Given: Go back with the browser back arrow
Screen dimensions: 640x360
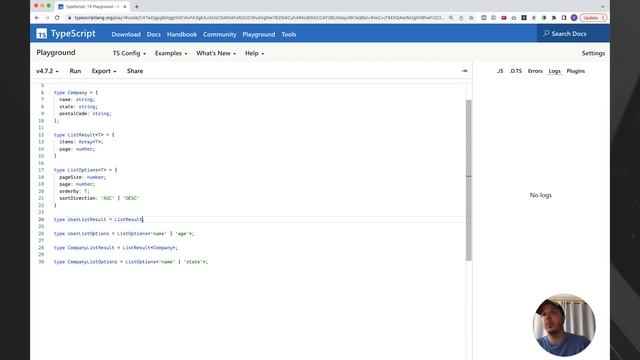Looking at the screenshot, I should 37,18.
